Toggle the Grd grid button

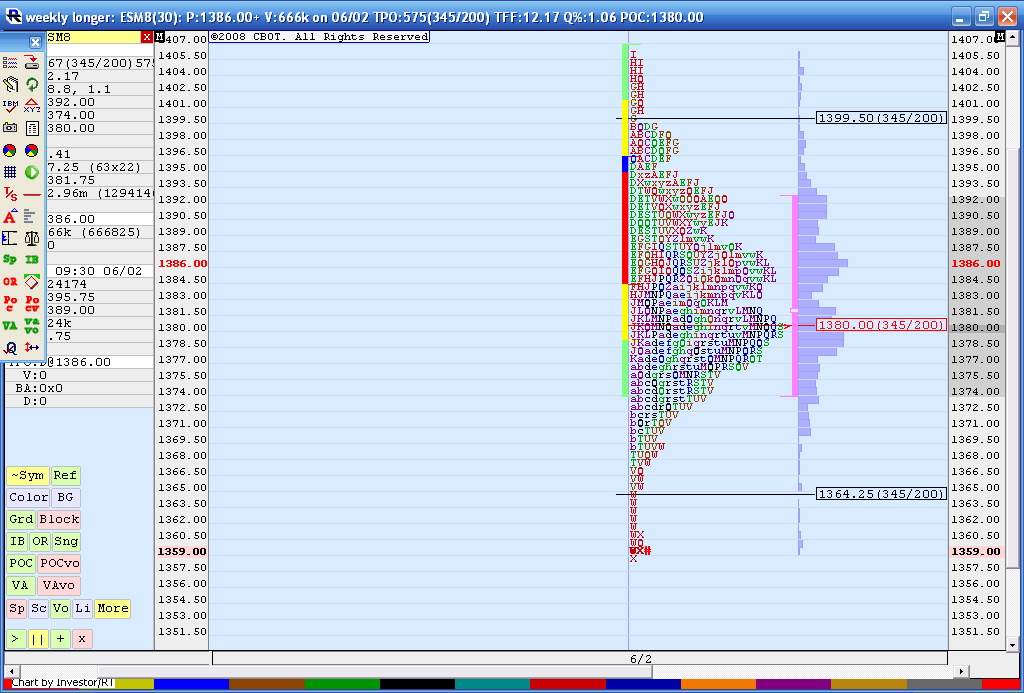click(21, 520)
